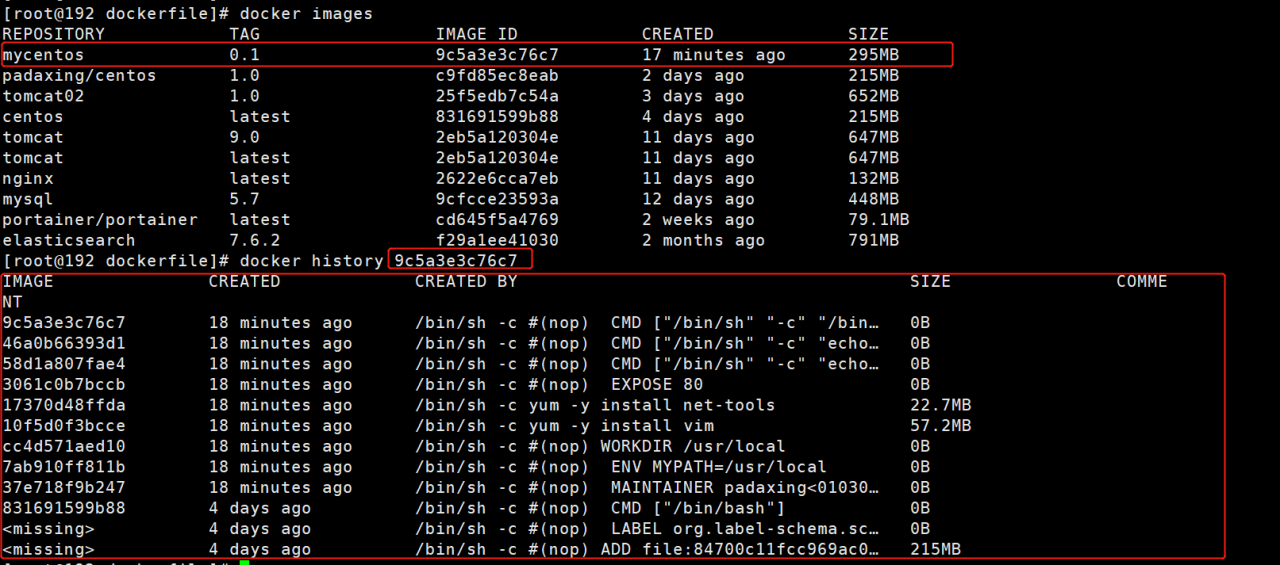
Task: Select the 791MB size value
Action: (873, 241)
